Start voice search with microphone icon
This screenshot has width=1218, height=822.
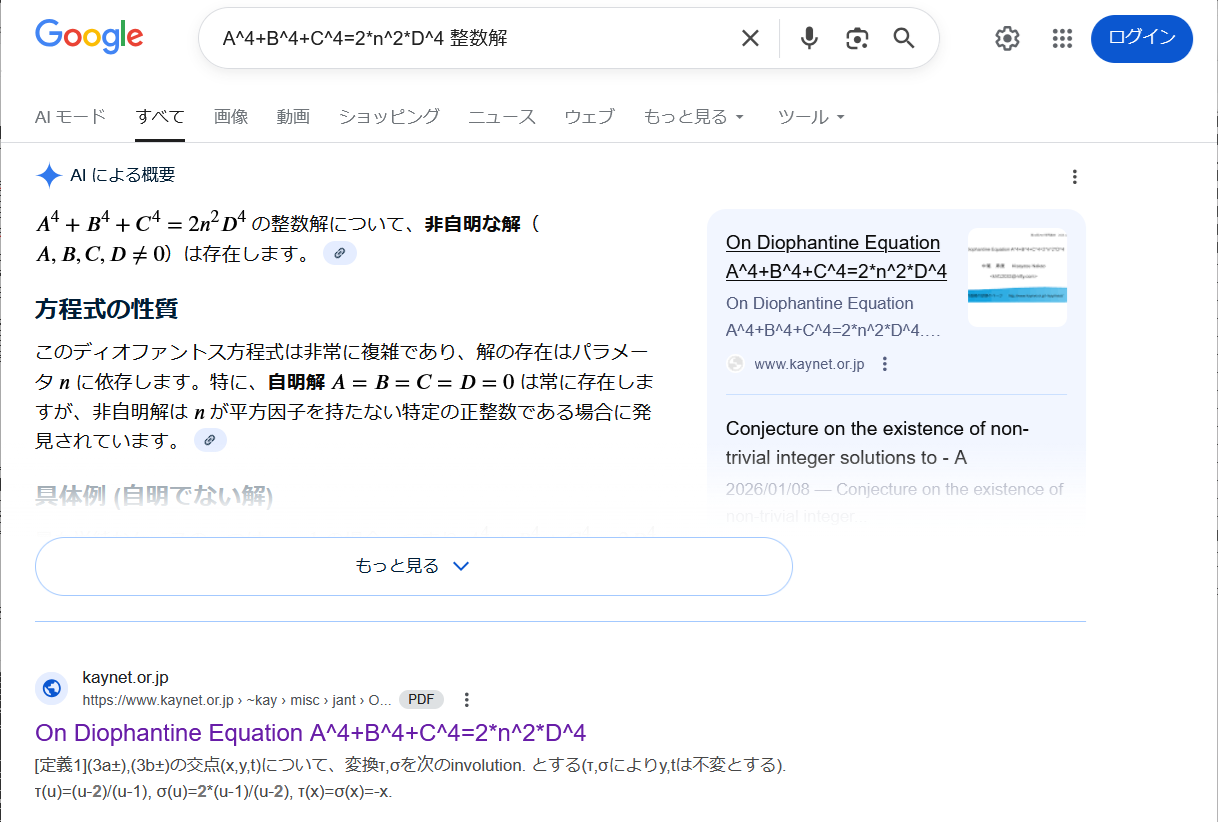pyautogui.click(x=809, y=38)
